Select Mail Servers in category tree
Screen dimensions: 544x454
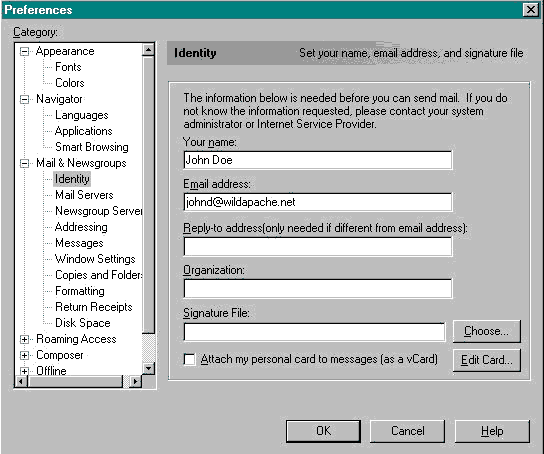(x=84, y=195)
